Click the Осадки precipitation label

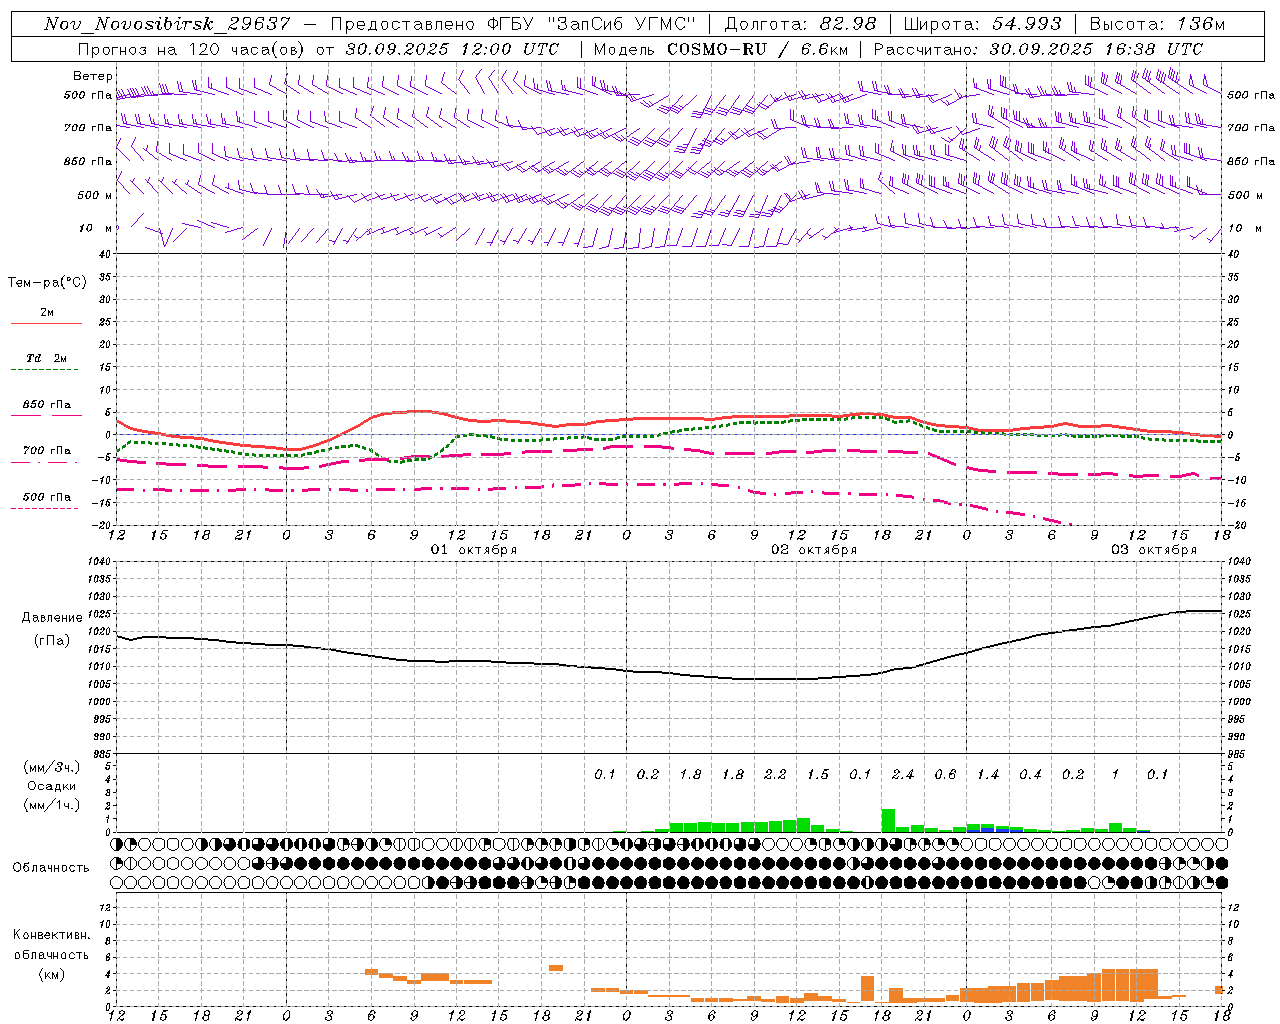click(x=51, y=786)
